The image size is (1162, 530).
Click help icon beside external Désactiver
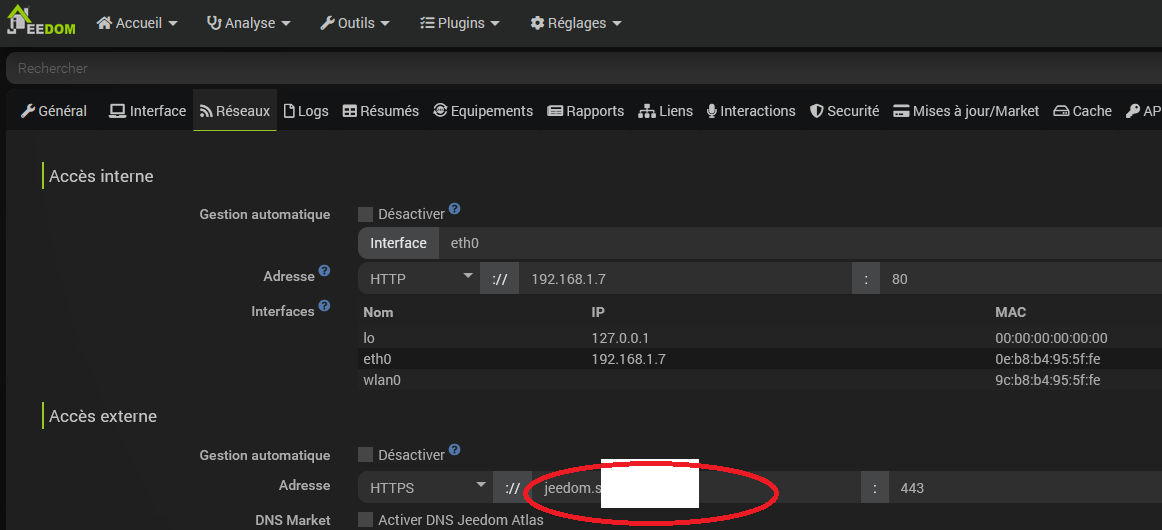click(x=455, y=449)
